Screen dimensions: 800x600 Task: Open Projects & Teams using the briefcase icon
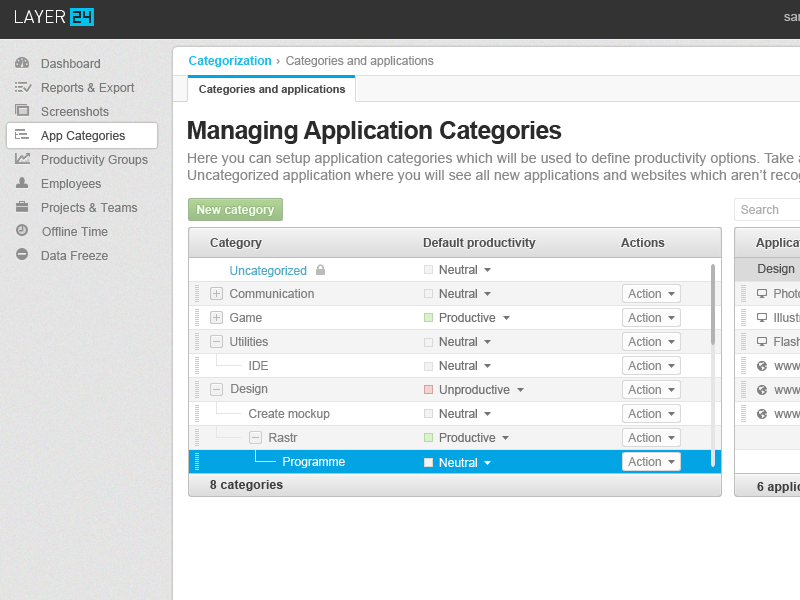[x=22, y=207]
